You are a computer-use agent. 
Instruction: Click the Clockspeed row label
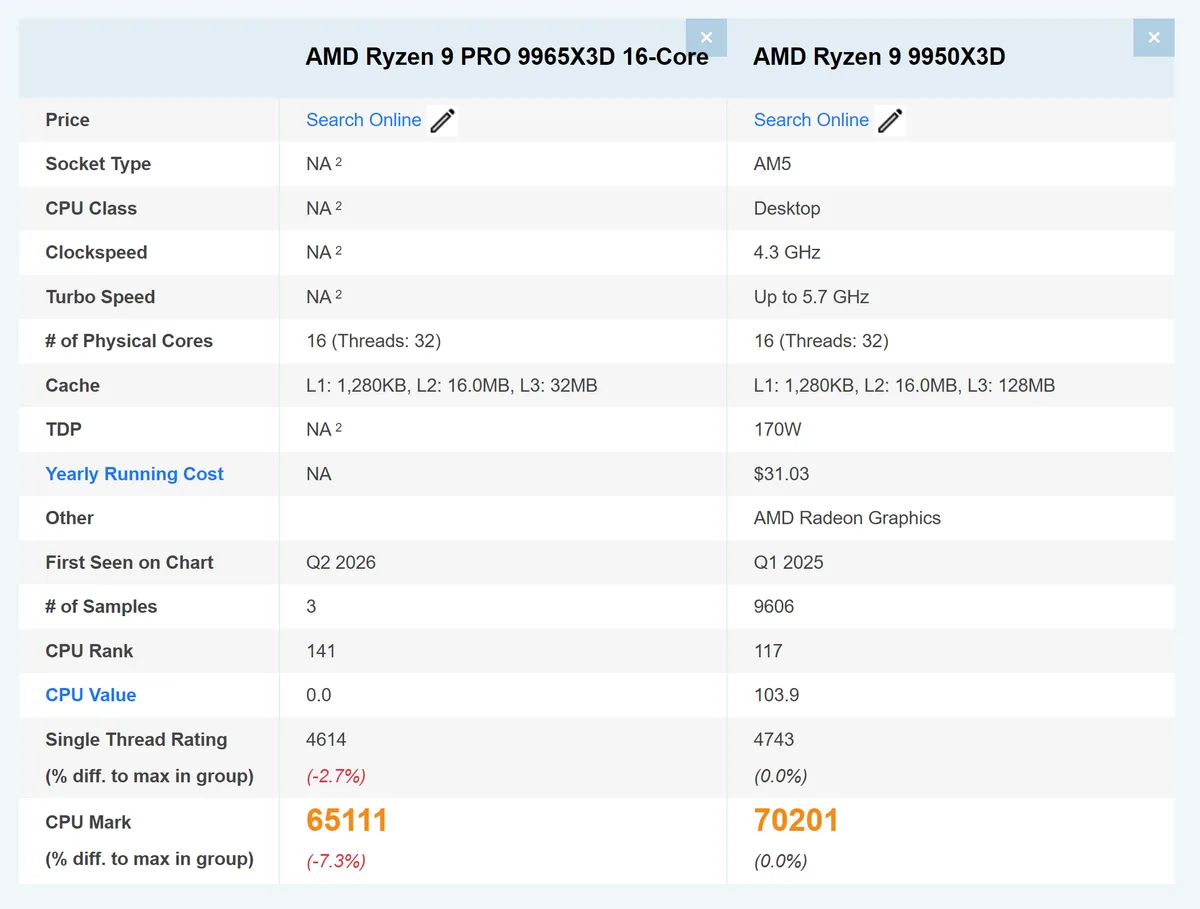[96, 253]
